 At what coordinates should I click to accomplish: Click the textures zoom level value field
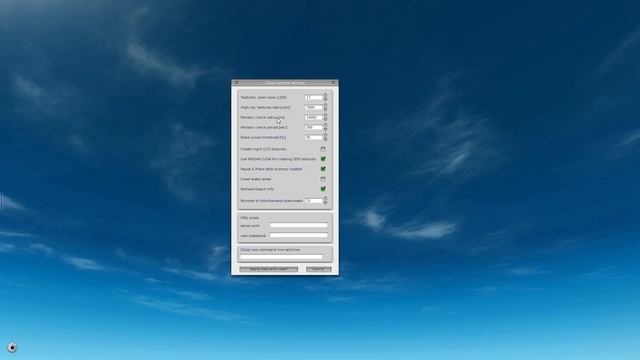[313, 98]
